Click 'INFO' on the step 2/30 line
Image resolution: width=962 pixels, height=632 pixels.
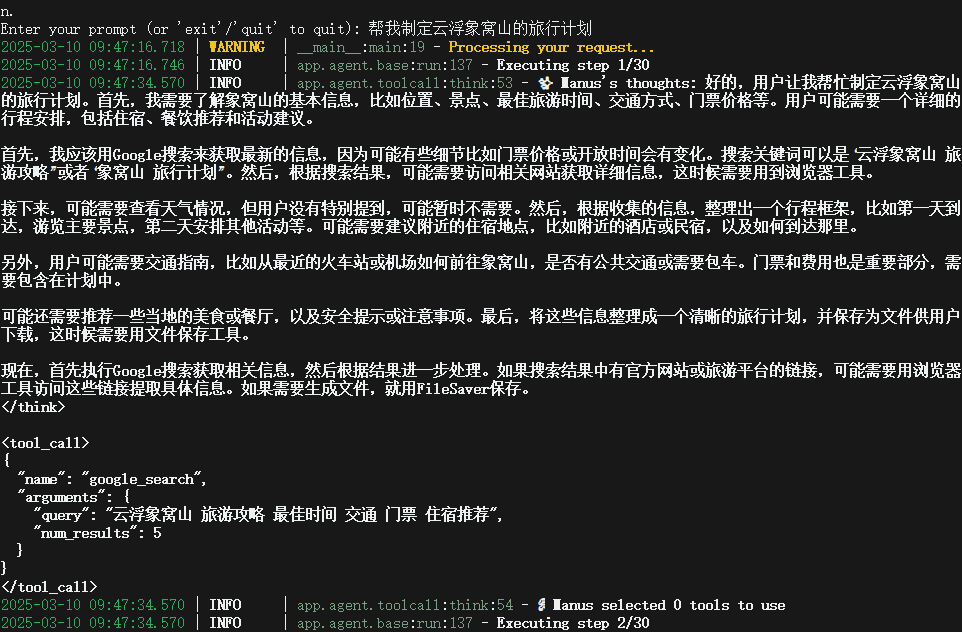(x=225, y=623)
